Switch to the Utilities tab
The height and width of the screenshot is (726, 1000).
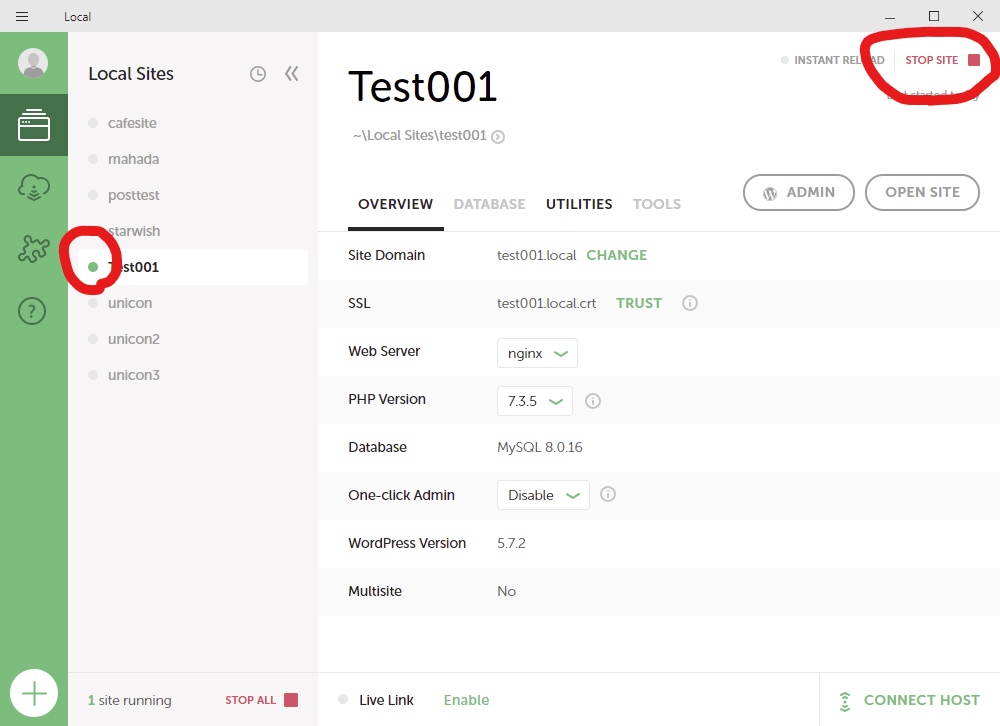579,204
